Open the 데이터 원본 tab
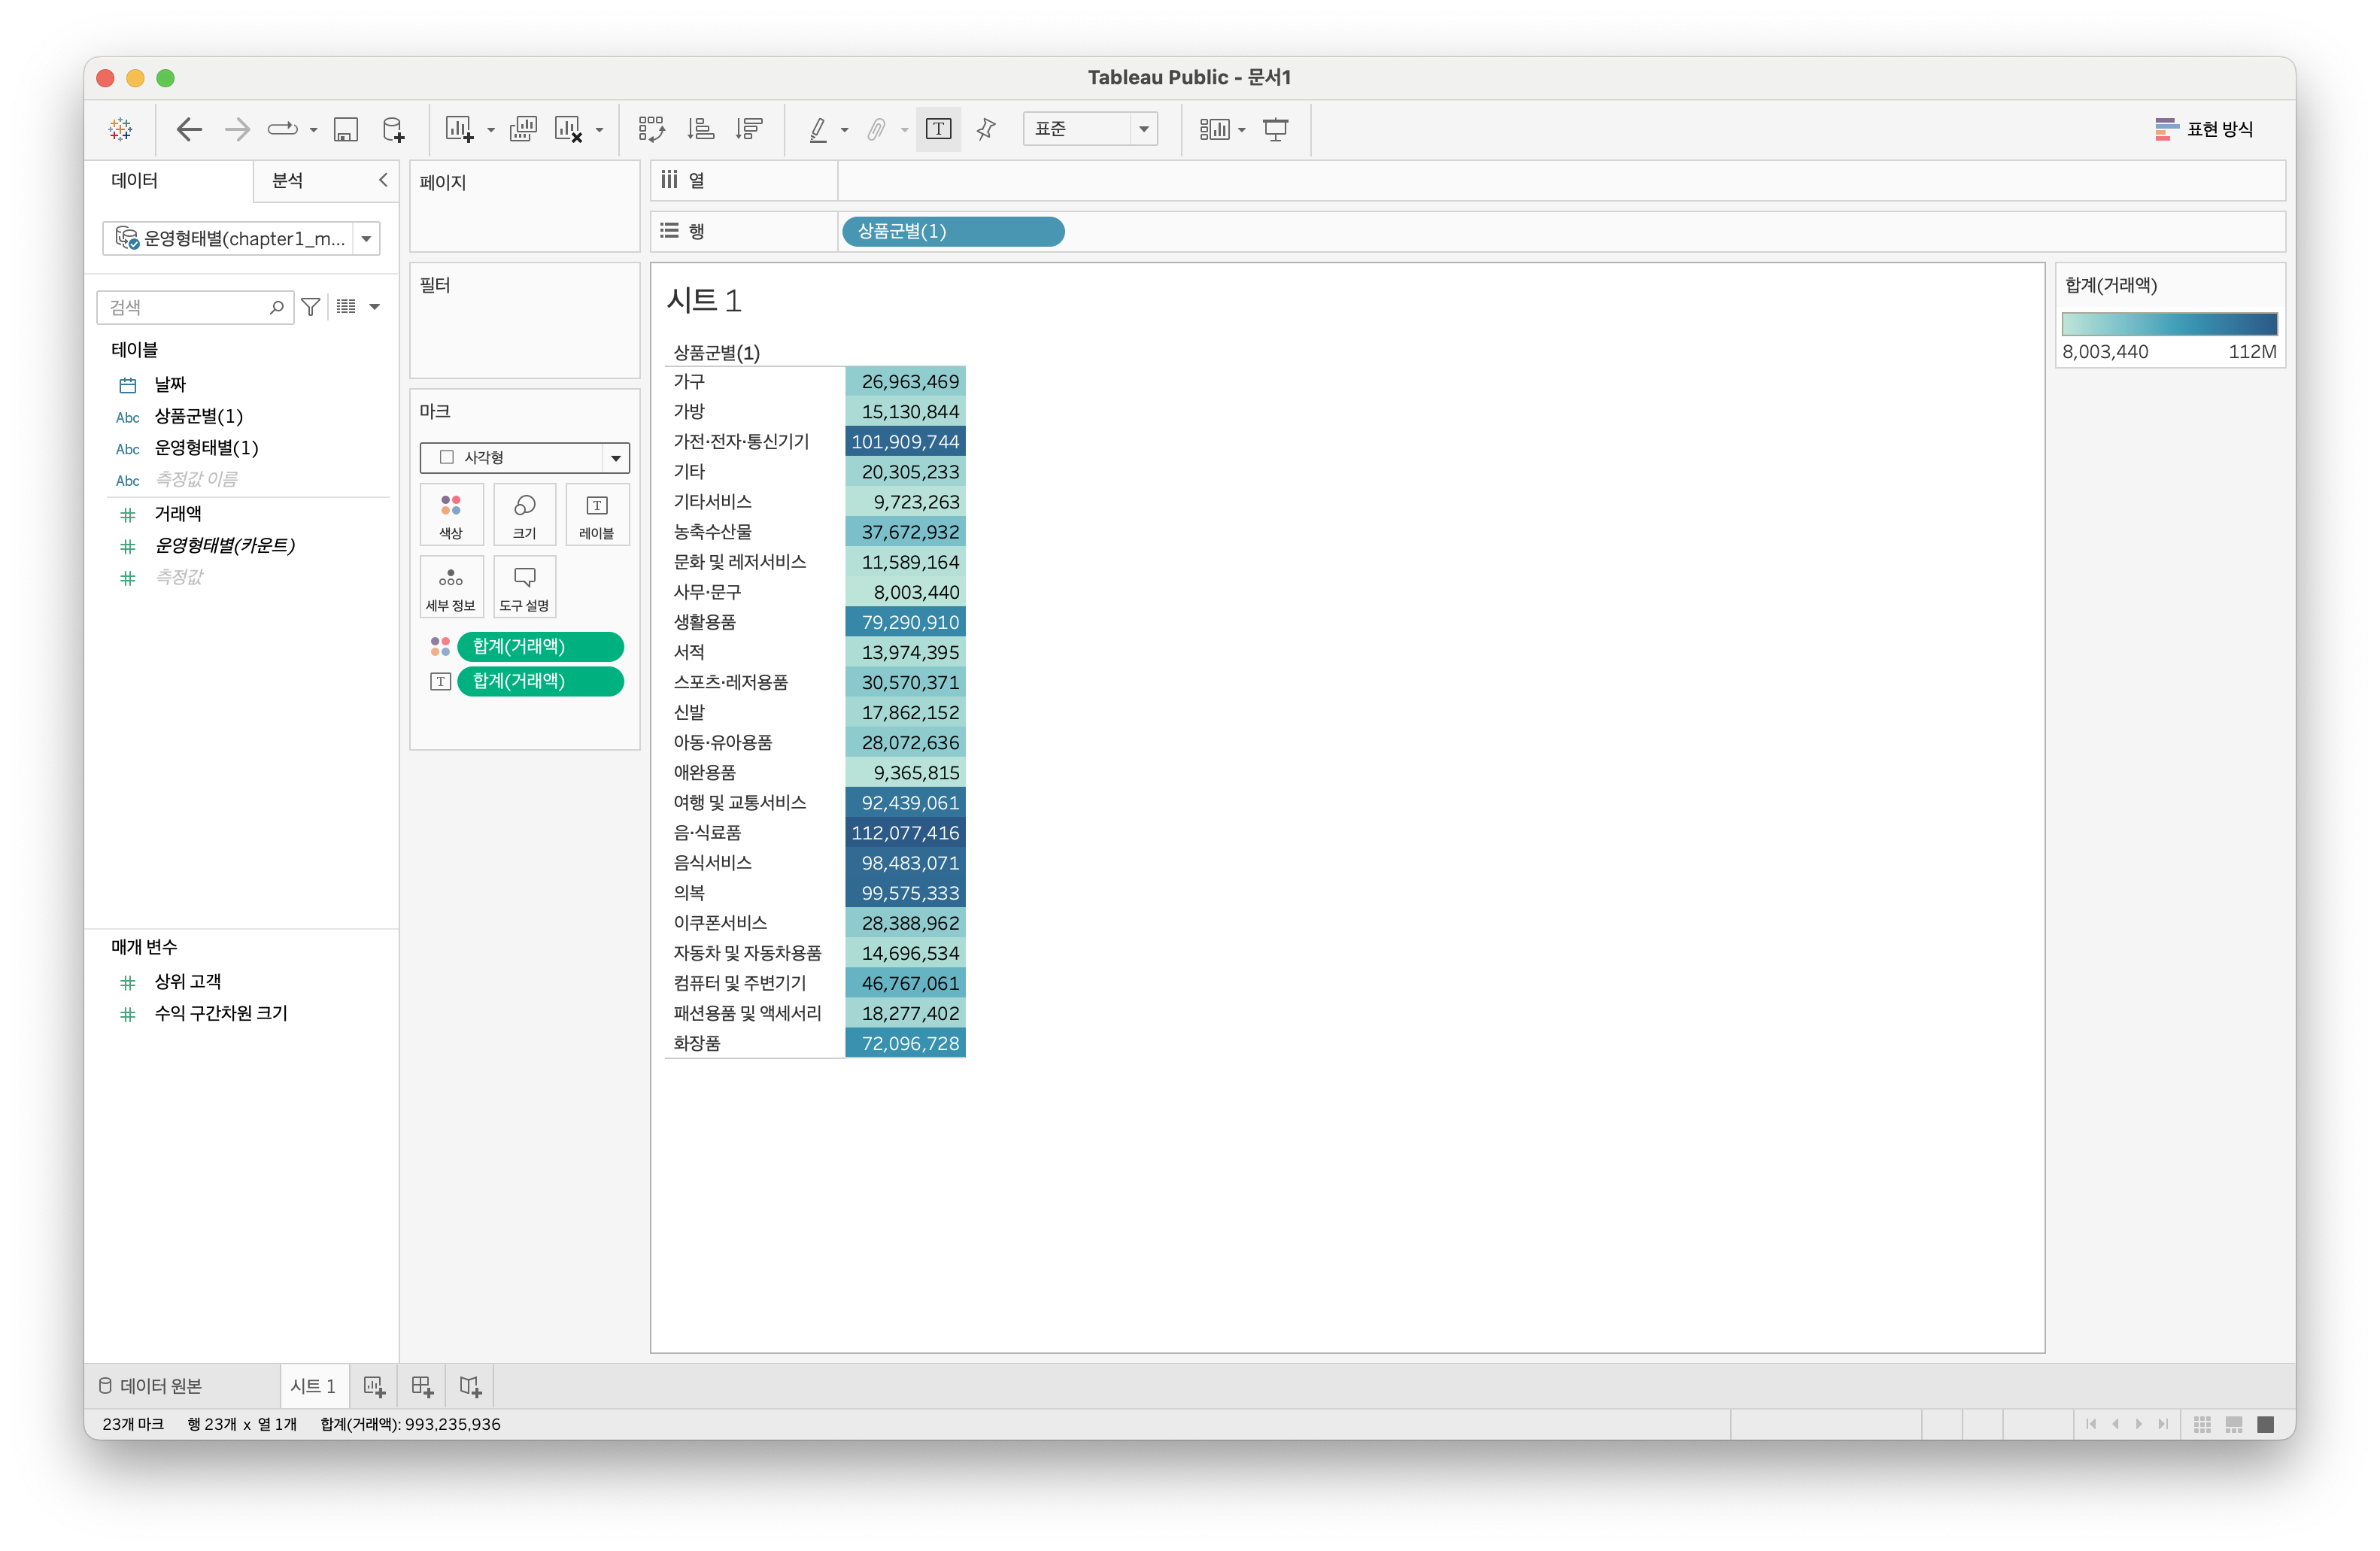 click(x=150, y=1386)
